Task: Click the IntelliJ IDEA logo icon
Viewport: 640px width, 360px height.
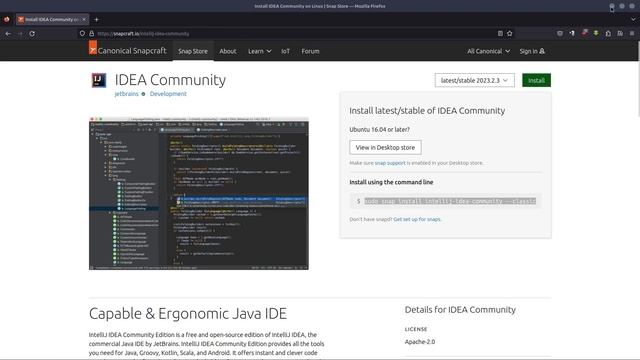Action: [x=99, y=80]
